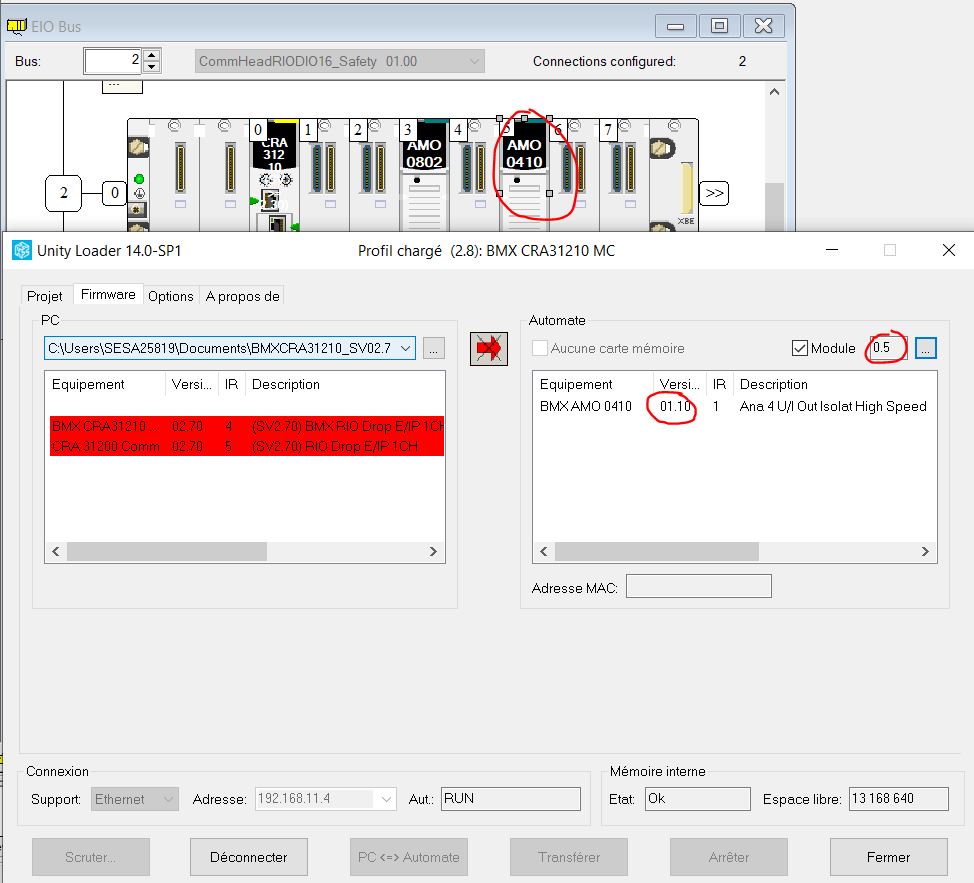Minimize the EIO Bus window

675,26
